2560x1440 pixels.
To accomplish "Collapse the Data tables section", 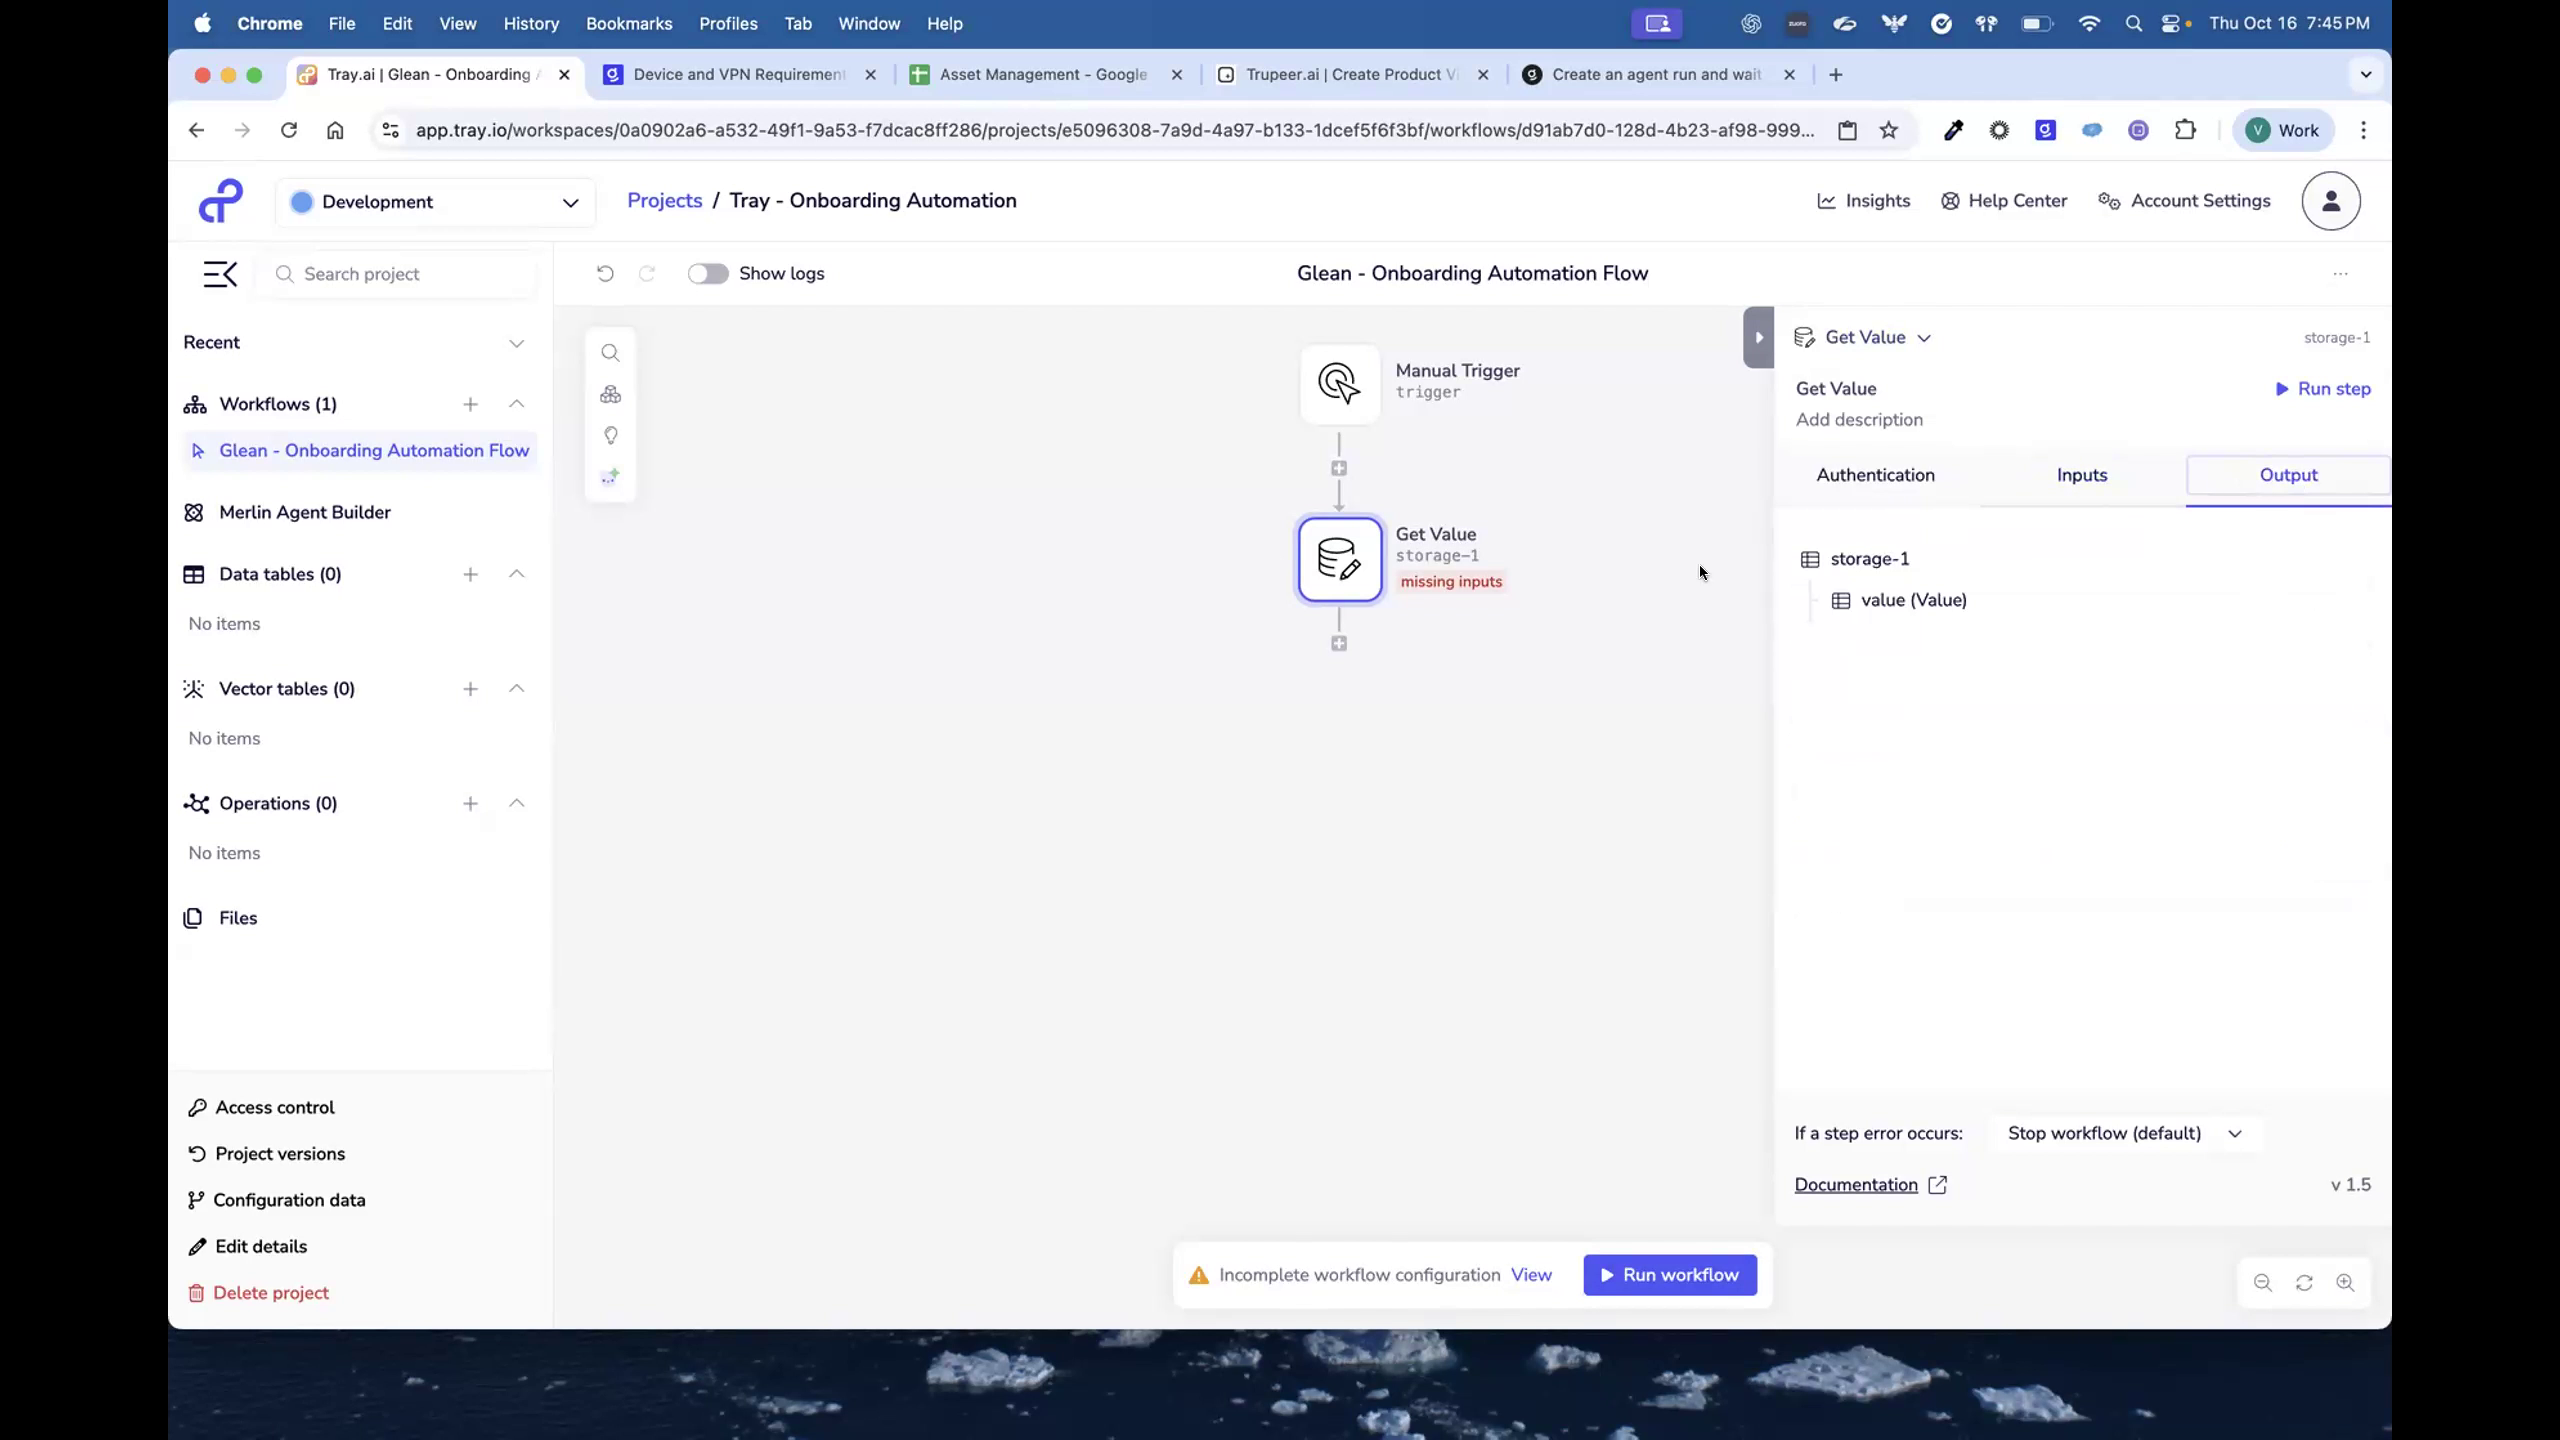I will (x=516, y=574).
